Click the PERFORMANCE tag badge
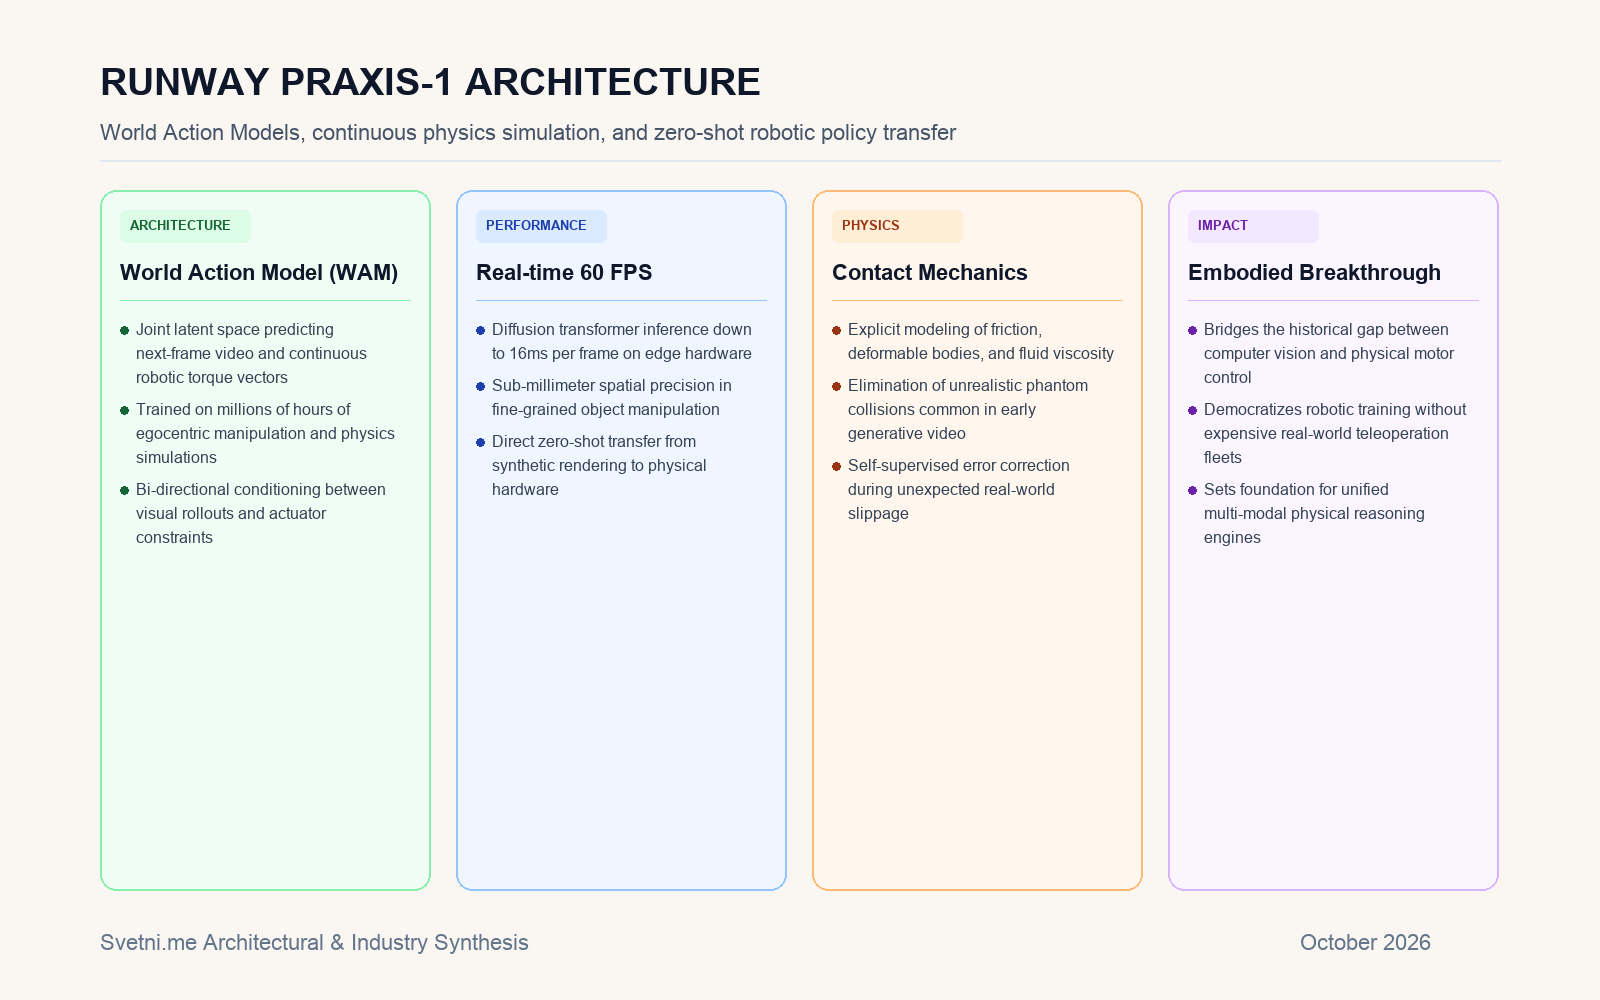 pos(541,226)
